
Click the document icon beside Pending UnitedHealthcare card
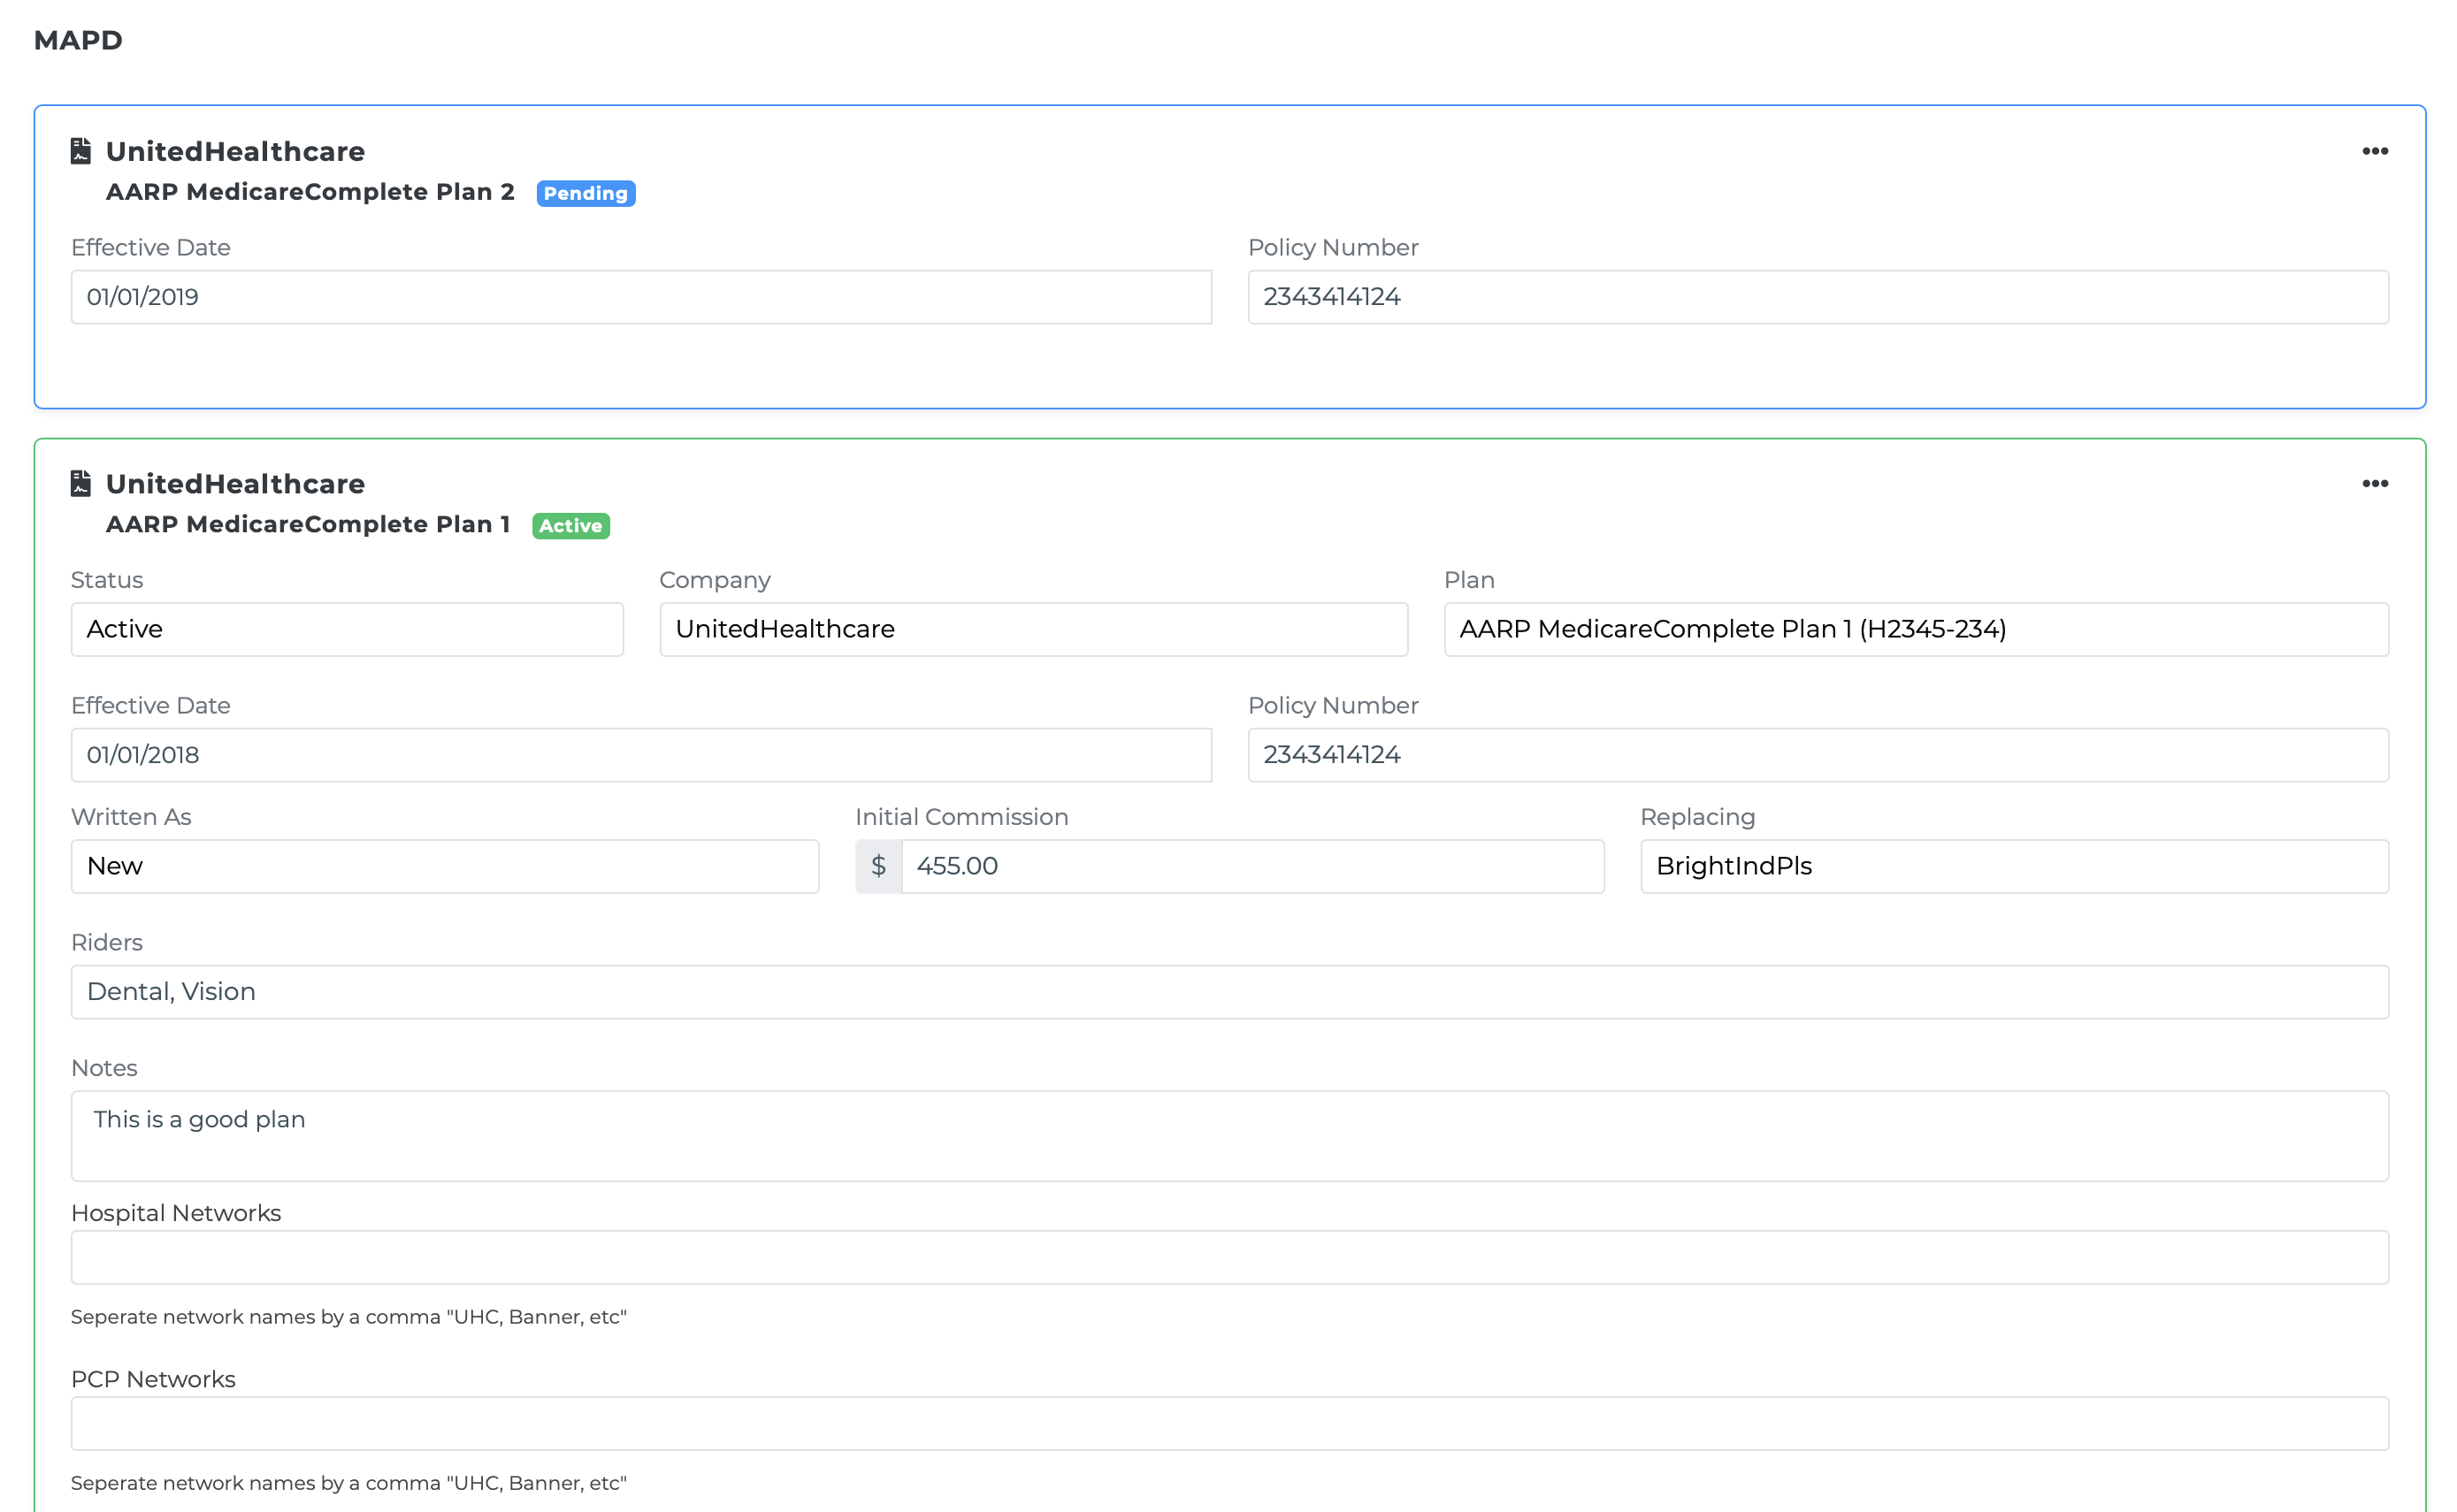(x=81, y=151)
